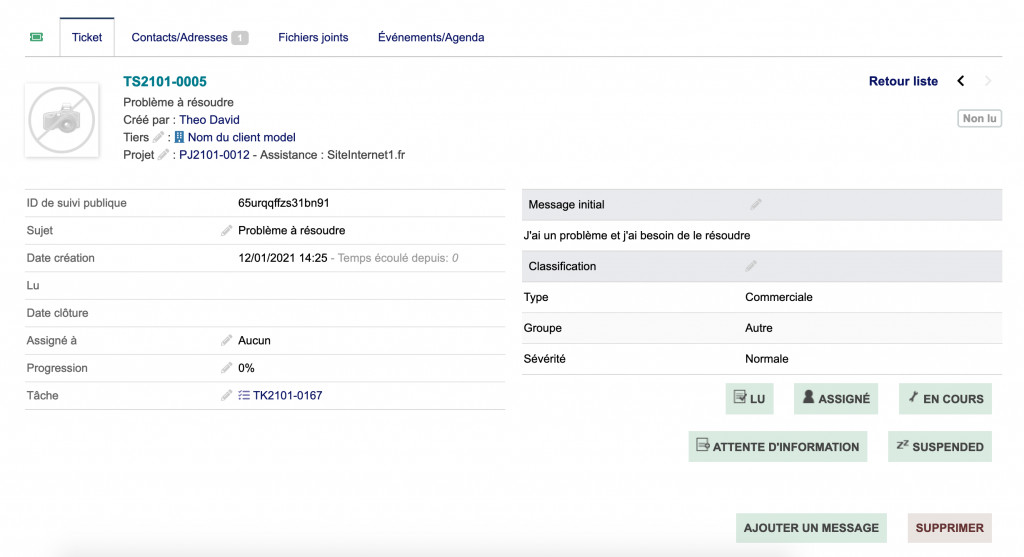This screenshot has width=1024, height=557.
Task: Open the Événements/Agenda tab
Action: [431, 38]
